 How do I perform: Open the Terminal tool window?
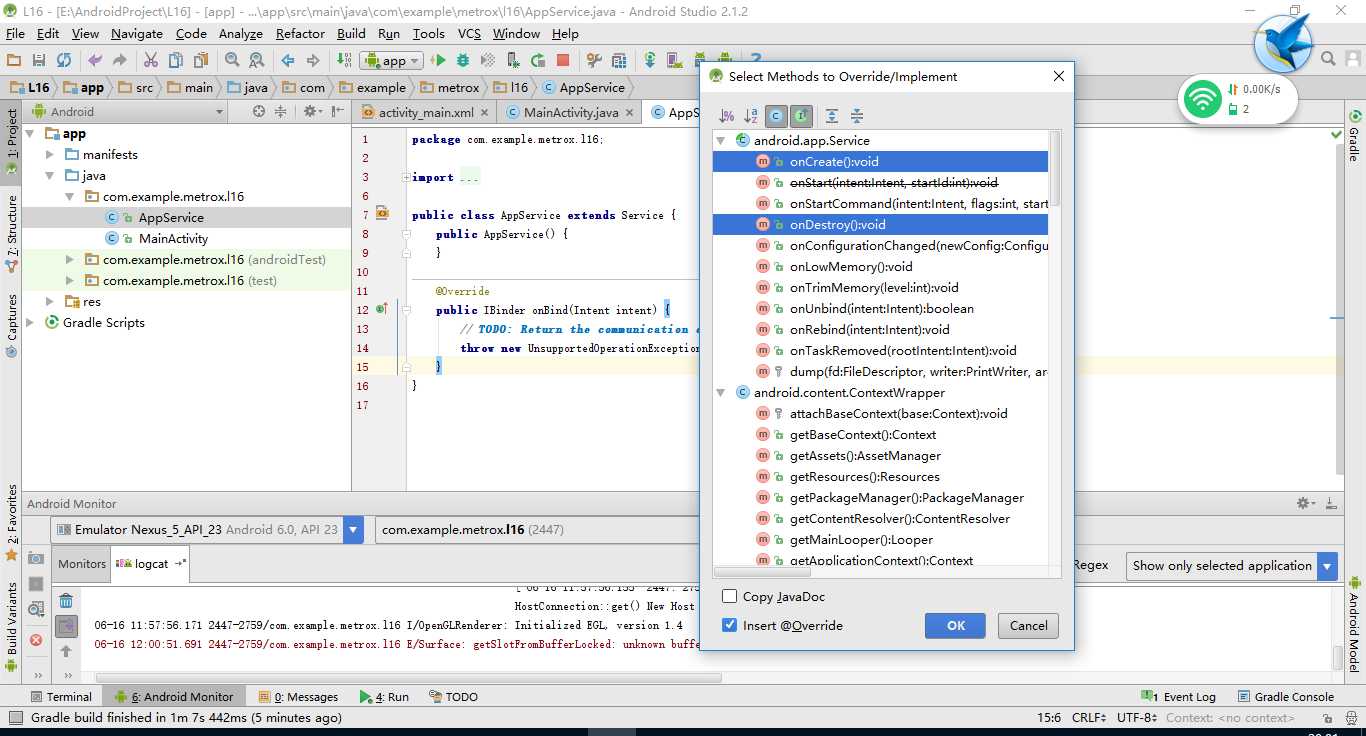[x=60, y=696]
